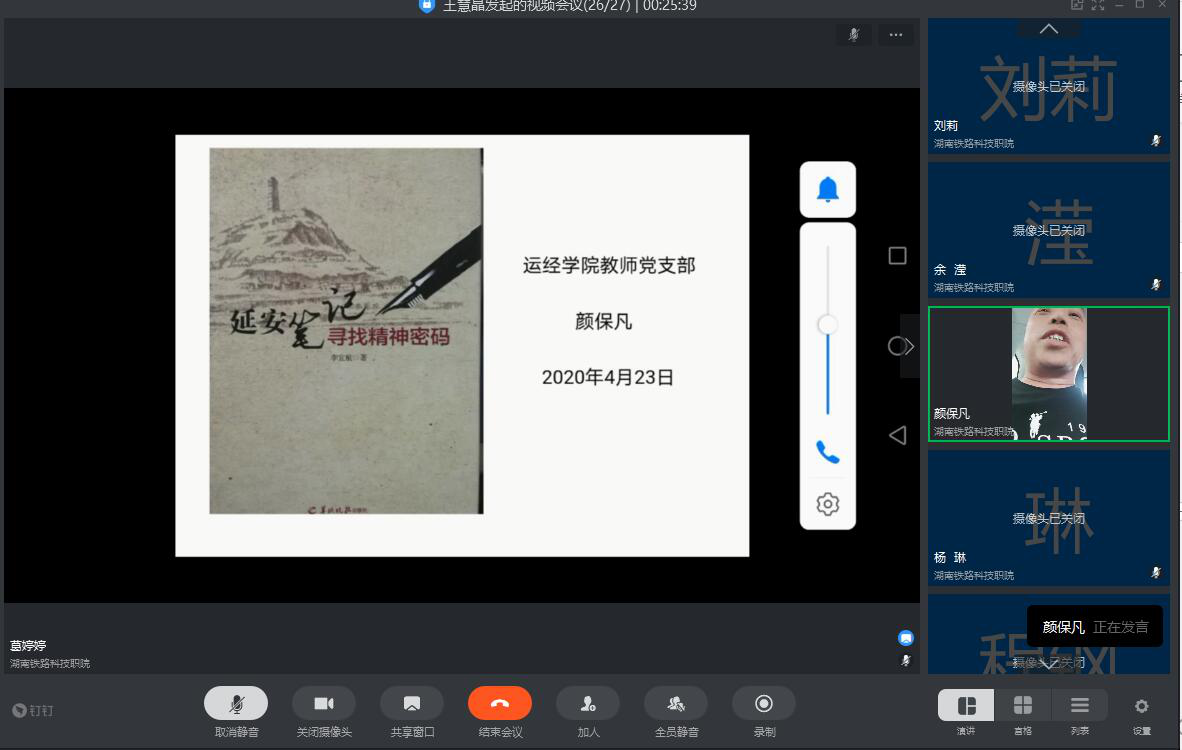Select 颜保凡 active speaker video tile
The height and width of the screenshot is (750, 1182).
click(1049, 374)
